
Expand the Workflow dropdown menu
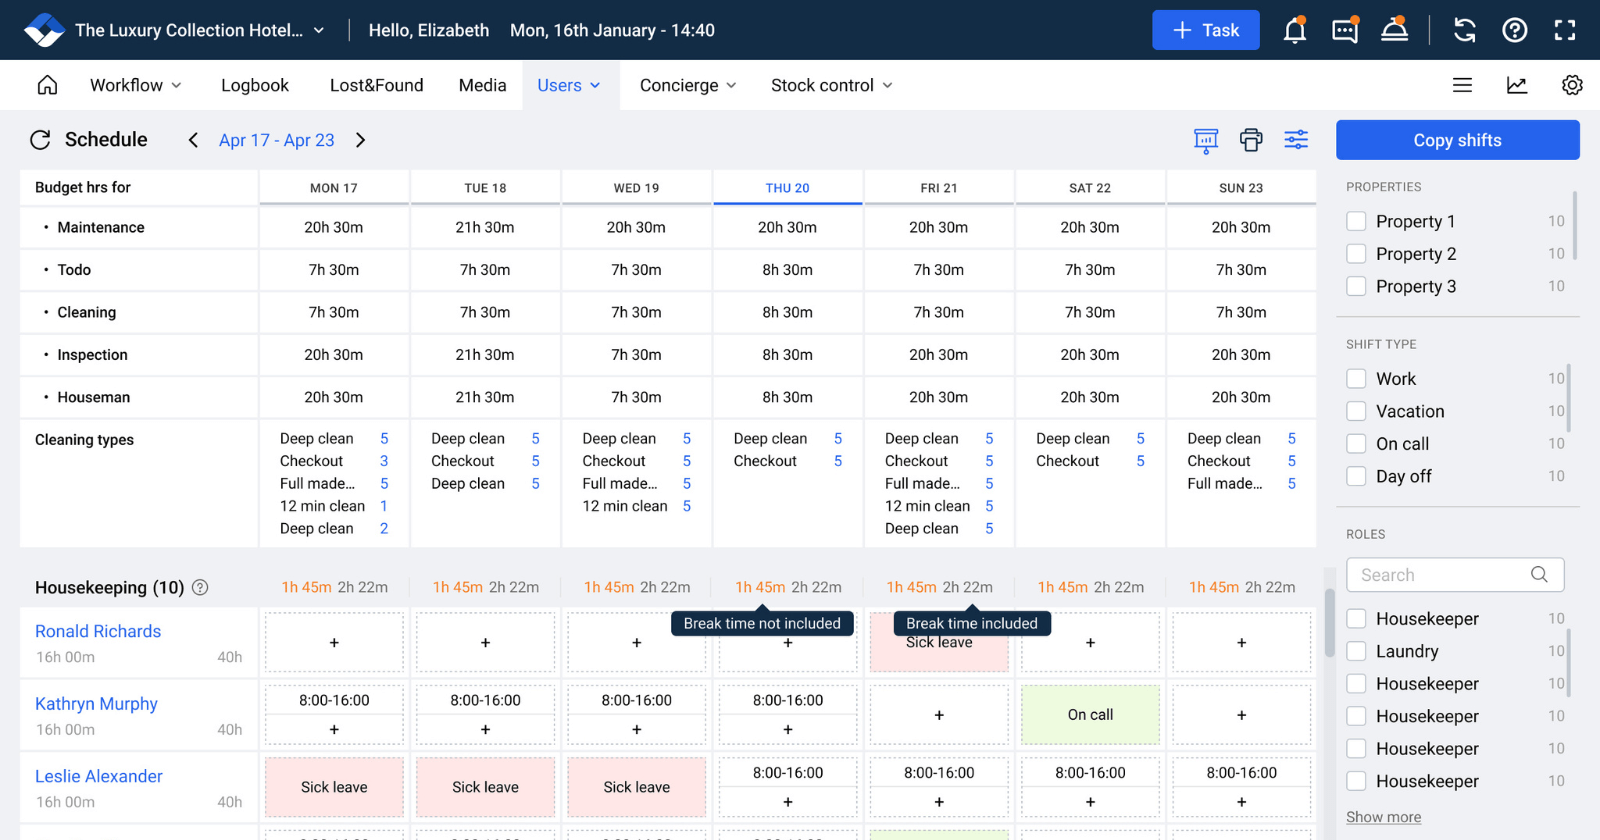point(135,85)
